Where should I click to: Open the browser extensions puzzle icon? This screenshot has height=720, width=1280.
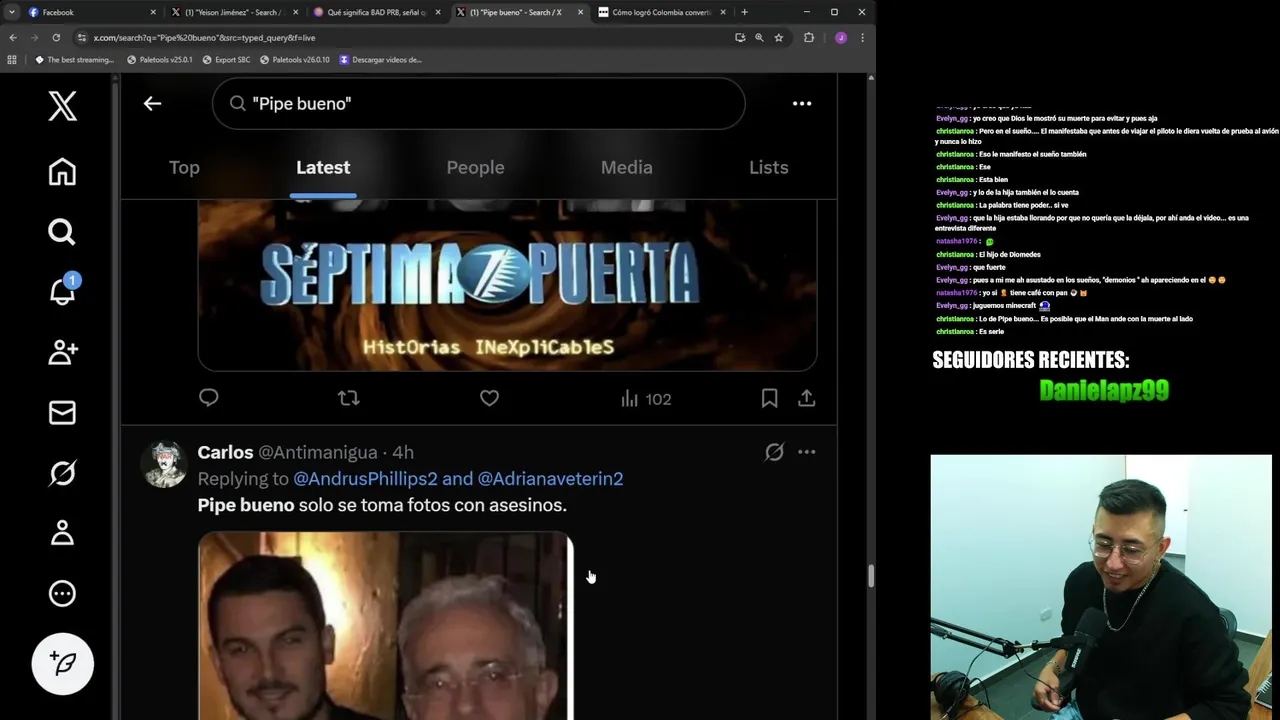809,38
